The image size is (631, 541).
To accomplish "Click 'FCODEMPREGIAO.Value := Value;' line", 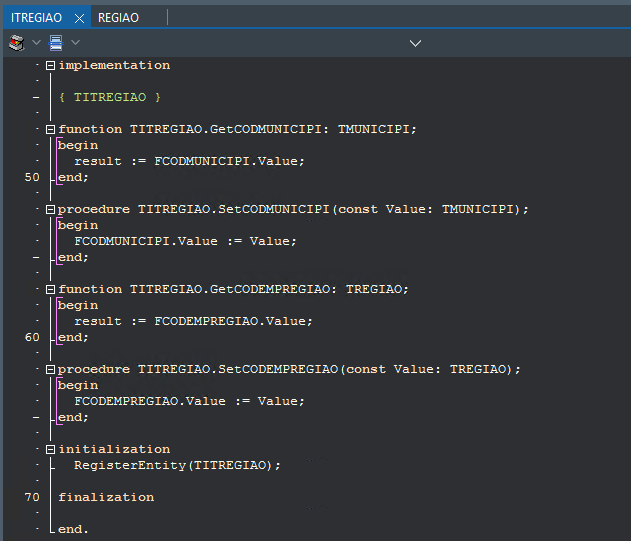I will pos(189,401).
